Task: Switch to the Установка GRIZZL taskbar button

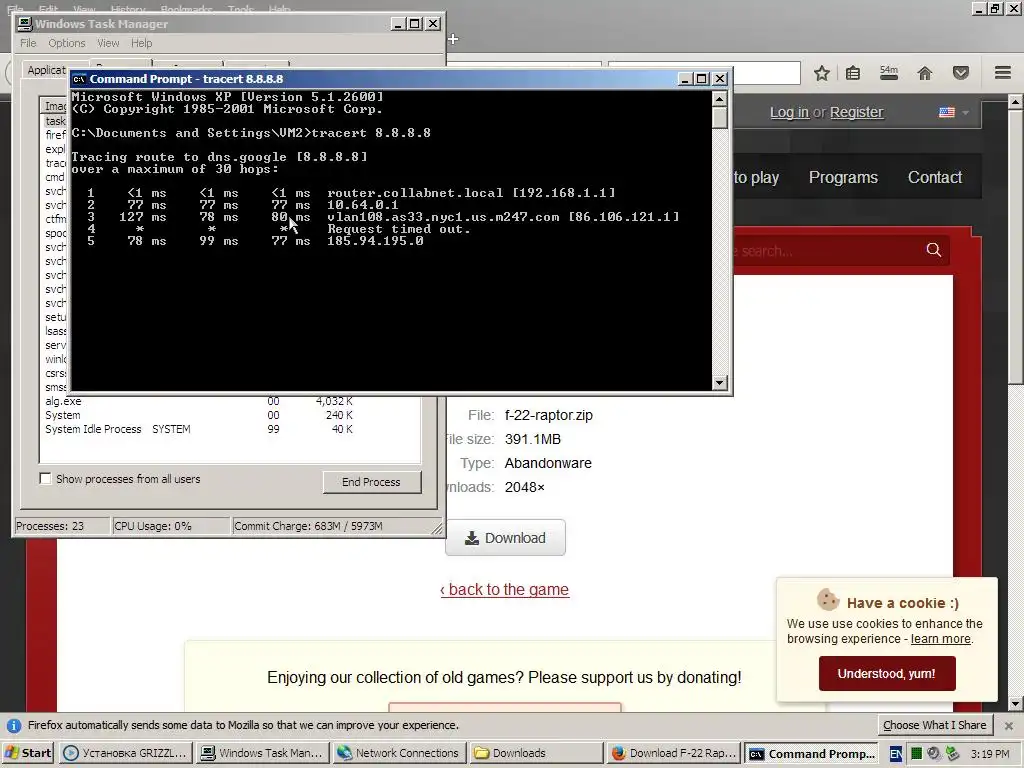Action: point(126,753)
